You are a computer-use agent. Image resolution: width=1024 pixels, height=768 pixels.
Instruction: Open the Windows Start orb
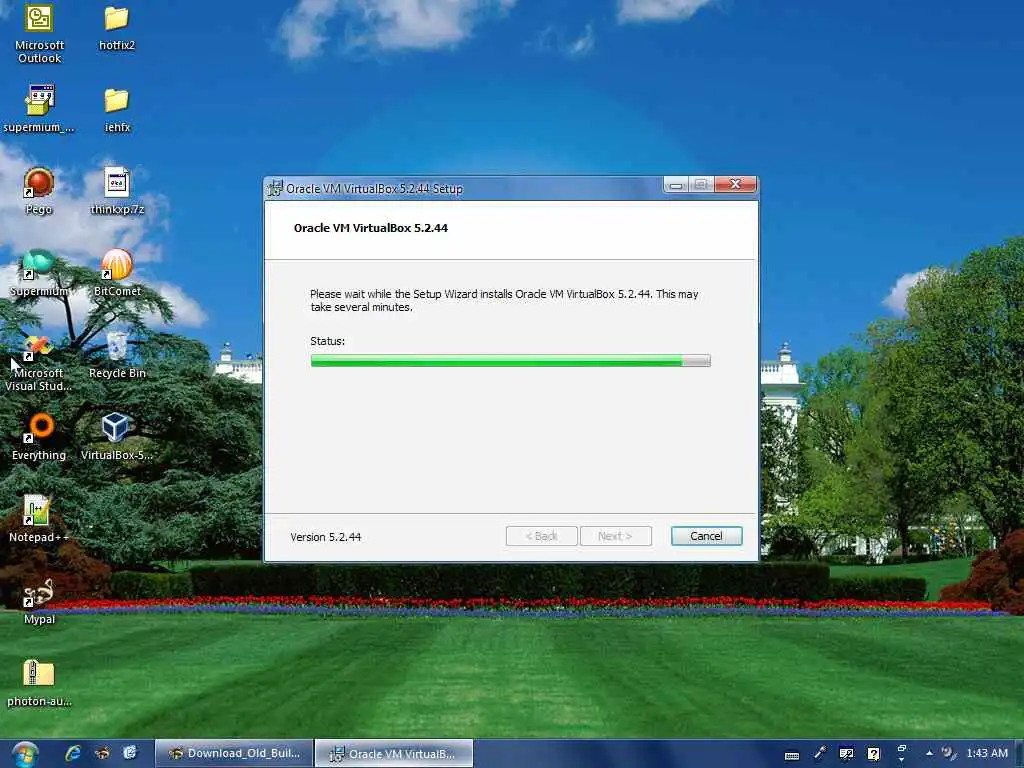25,754
